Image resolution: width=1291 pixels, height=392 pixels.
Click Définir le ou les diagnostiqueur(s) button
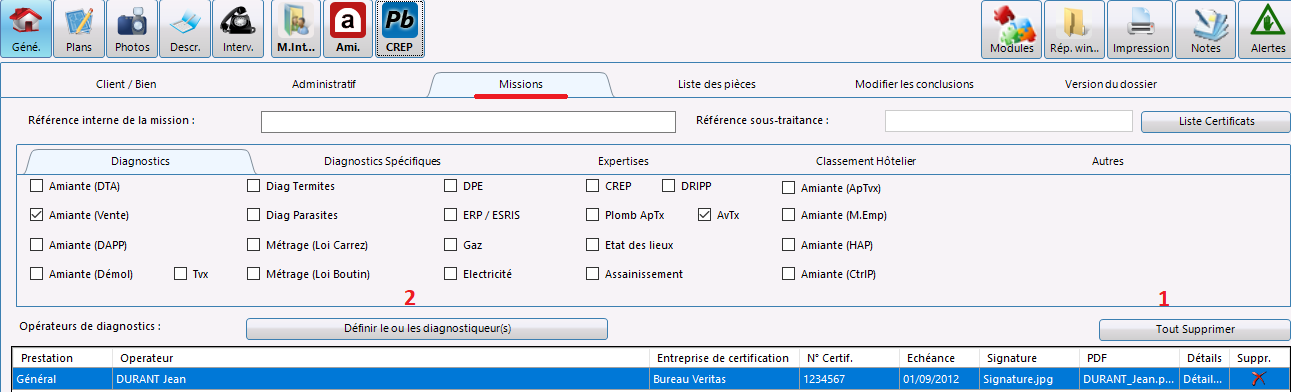(x=427, y=328)
